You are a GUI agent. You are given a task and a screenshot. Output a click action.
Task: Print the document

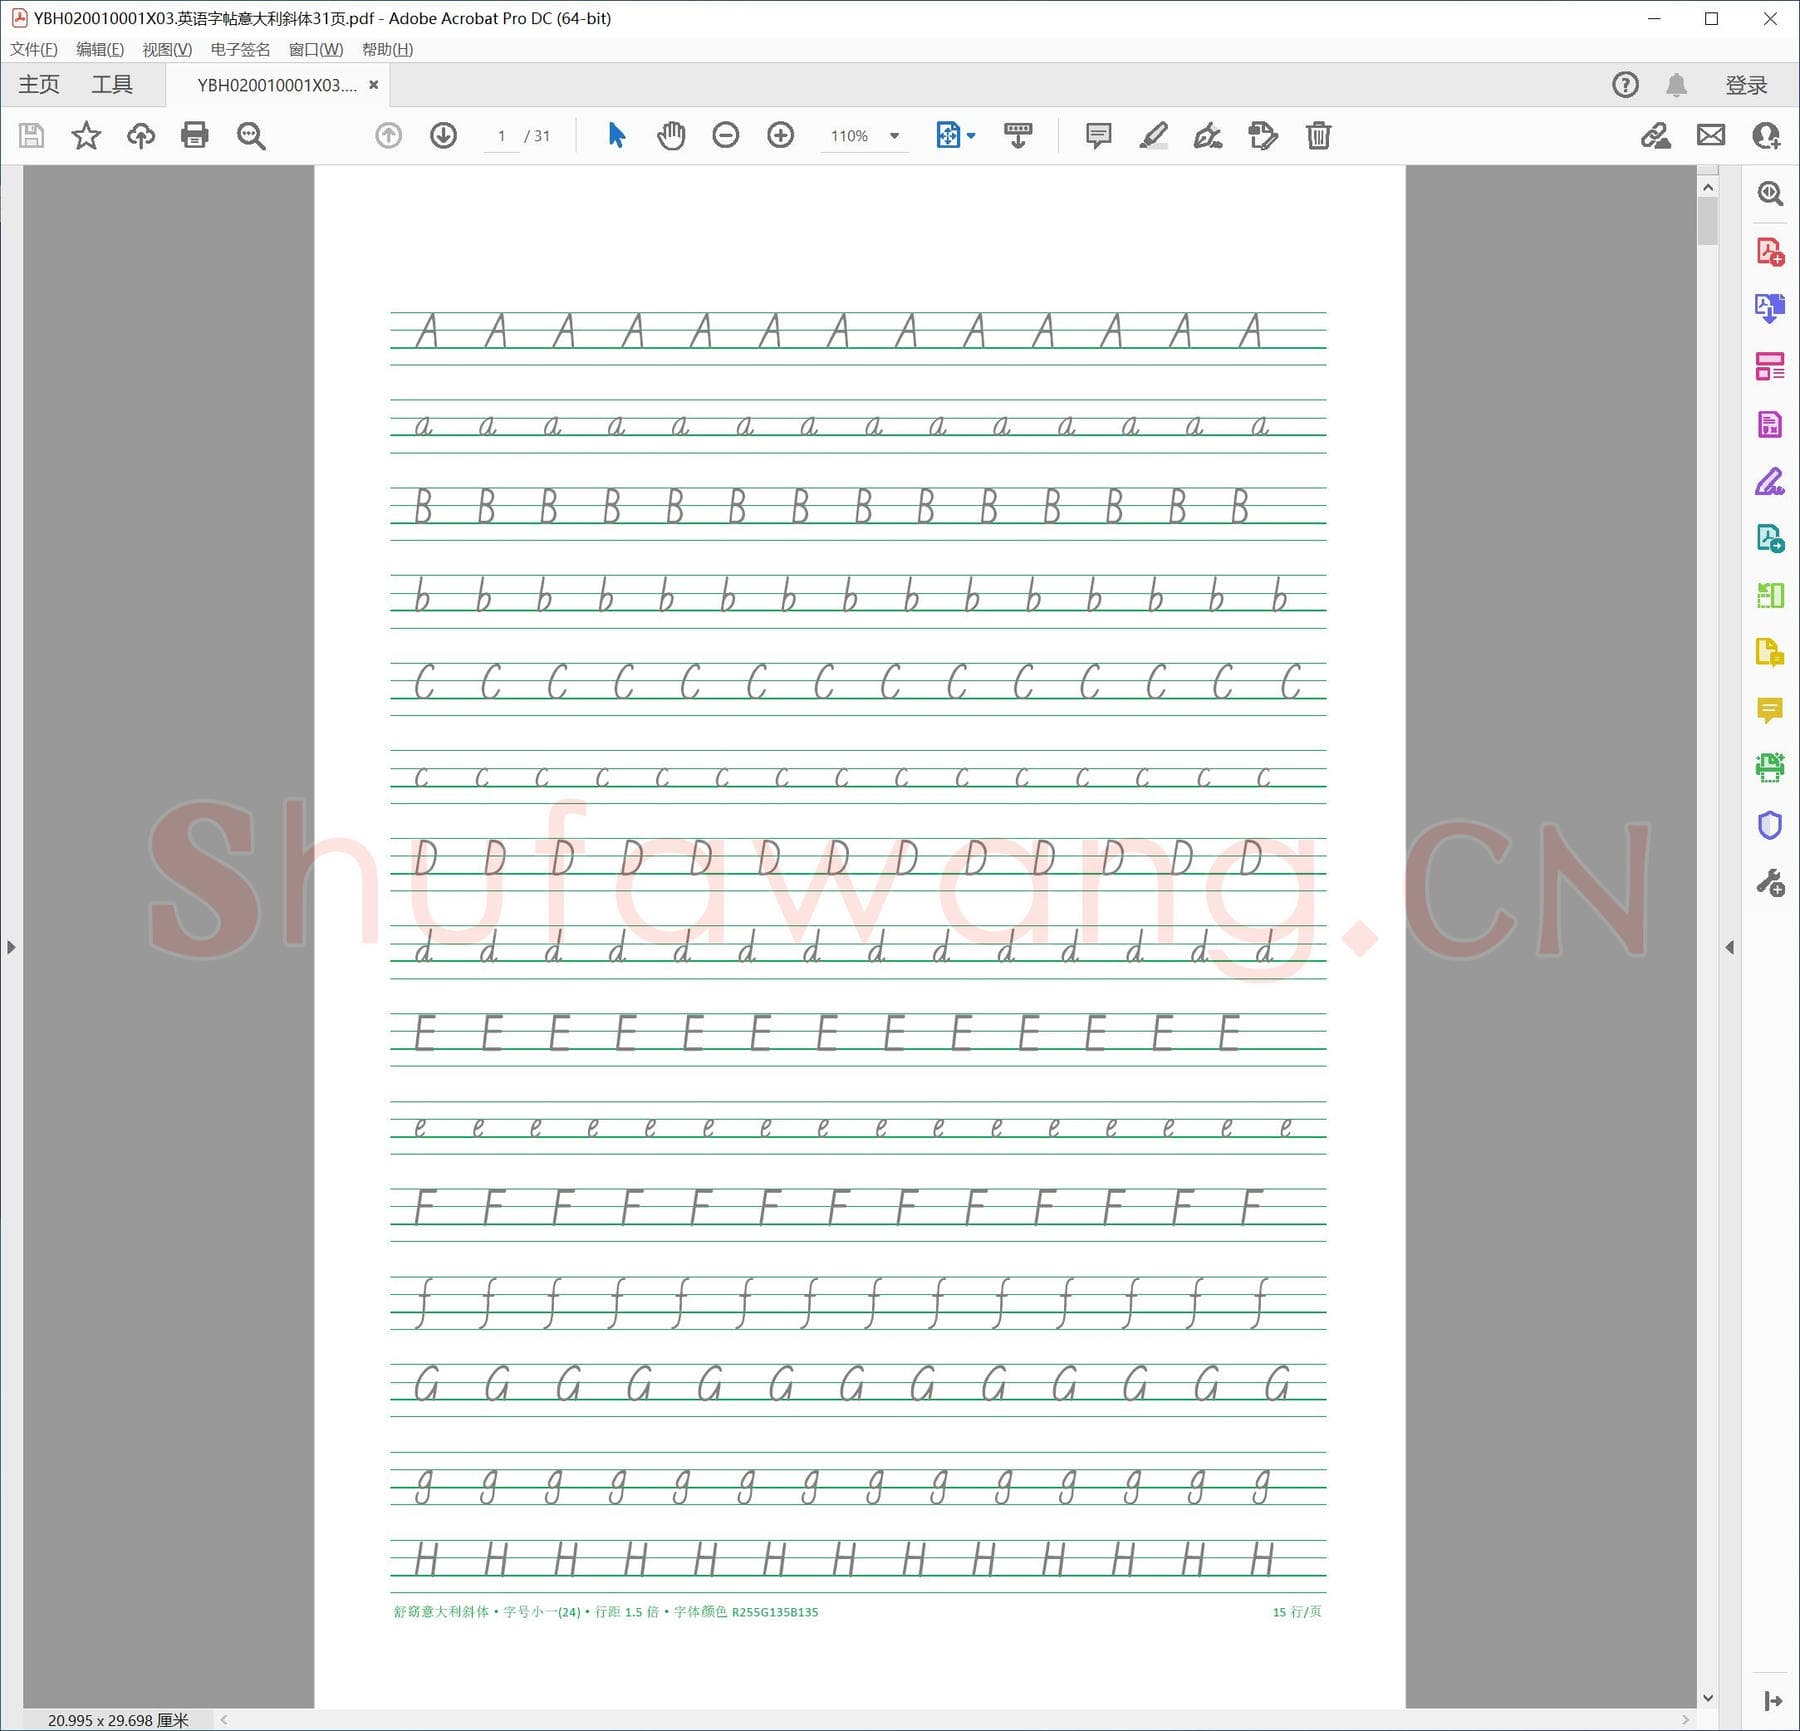pos(195,135)
